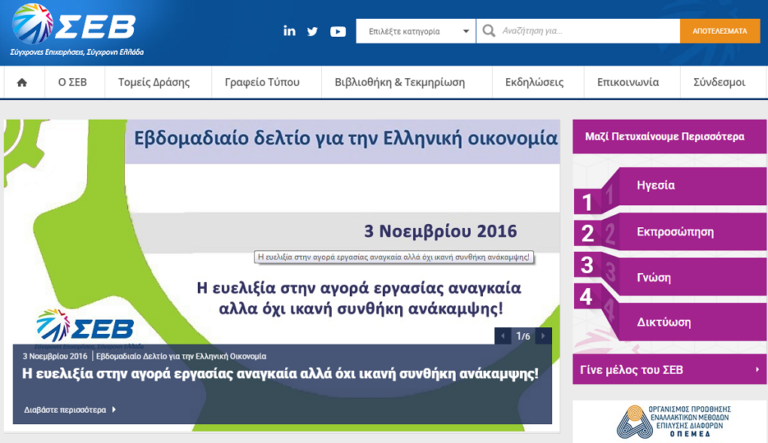Open the ΣΕΒ YouTube icon

[337, 32]
